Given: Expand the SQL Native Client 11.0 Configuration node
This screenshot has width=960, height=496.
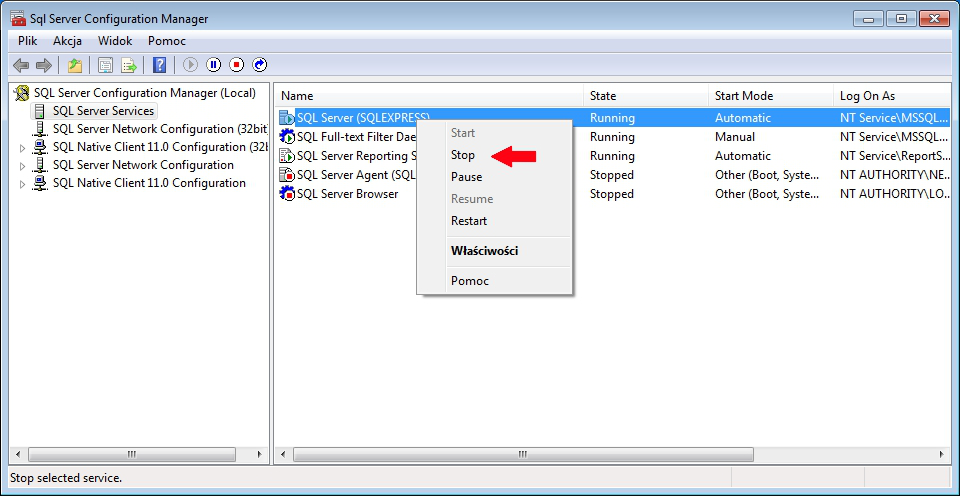Looking at the screenshot, I should 23,184.
